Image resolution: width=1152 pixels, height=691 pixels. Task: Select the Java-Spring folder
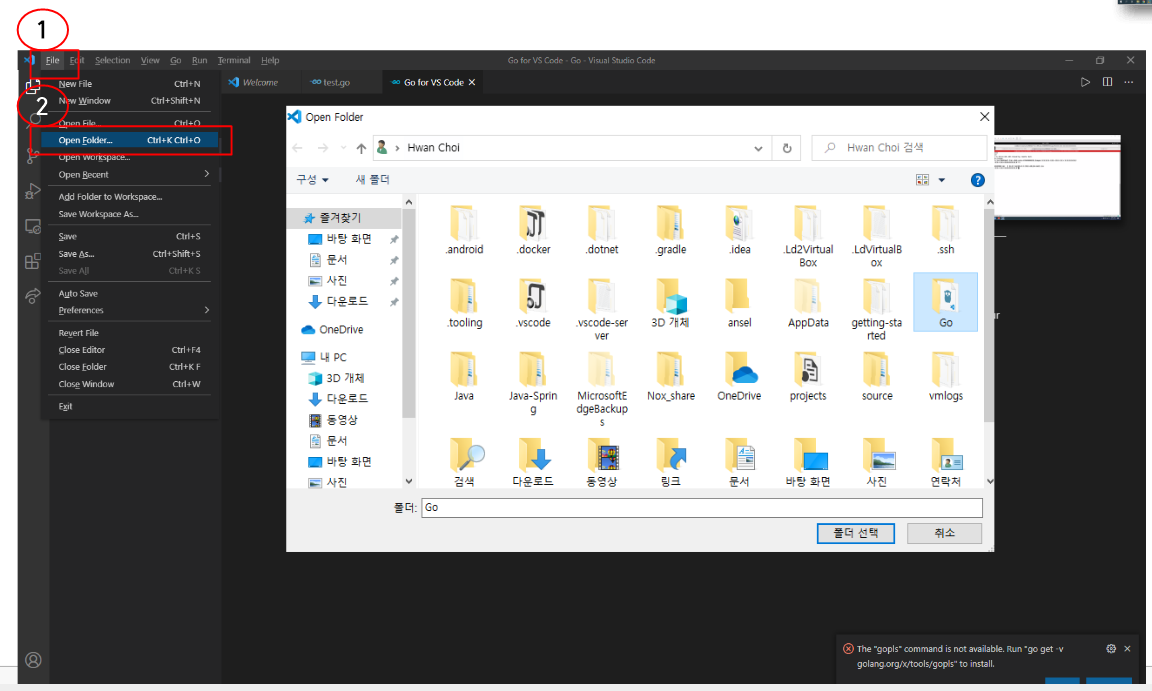[x=533, y=383]
